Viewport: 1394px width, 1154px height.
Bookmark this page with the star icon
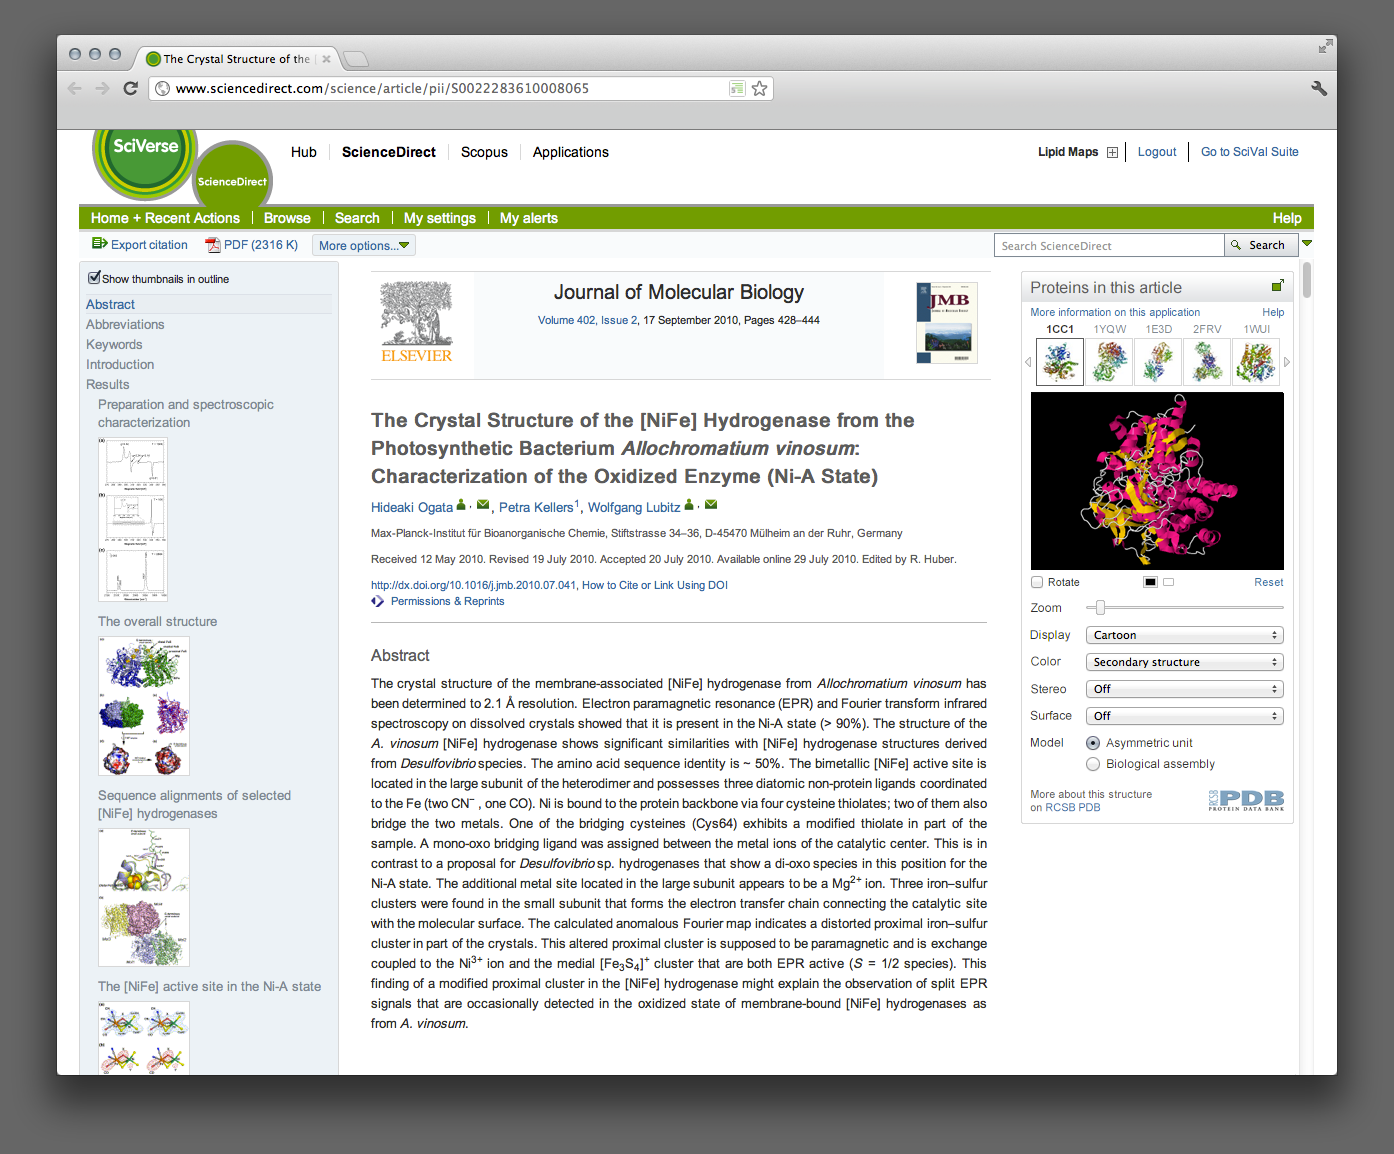tap(760, 88)
